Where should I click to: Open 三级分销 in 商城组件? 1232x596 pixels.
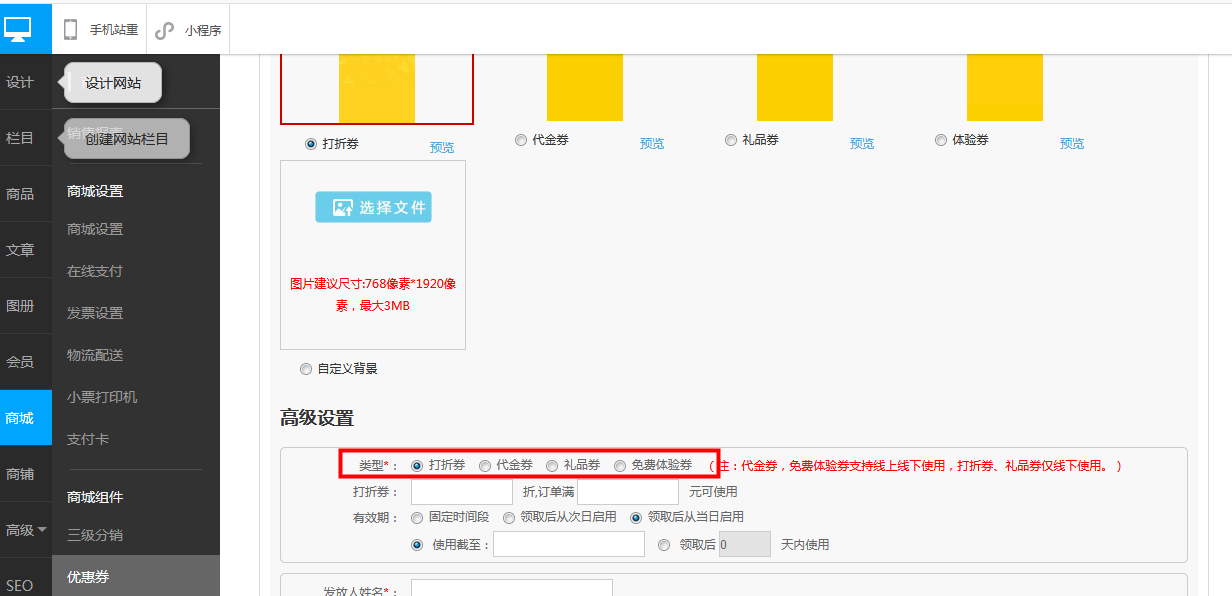coord(95,535)
